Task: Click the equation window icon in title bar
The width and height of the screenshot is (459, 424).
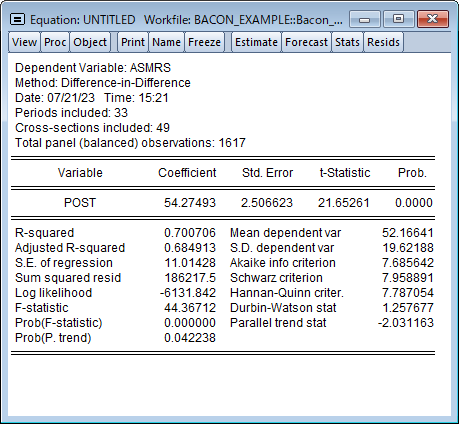Action: click(17, 20)
